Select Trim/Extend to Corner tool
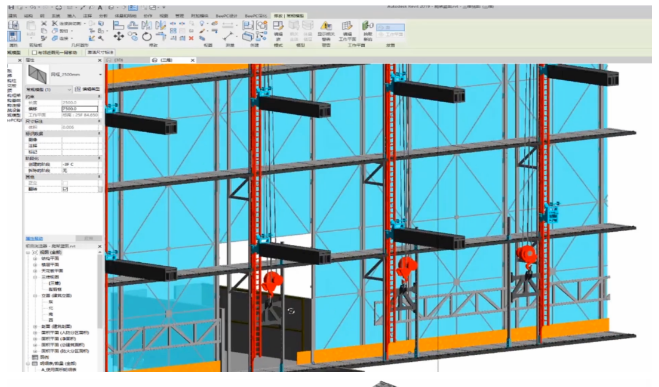Screen dimensions: 659x387 pyautogui.click(x=160, y=37)
